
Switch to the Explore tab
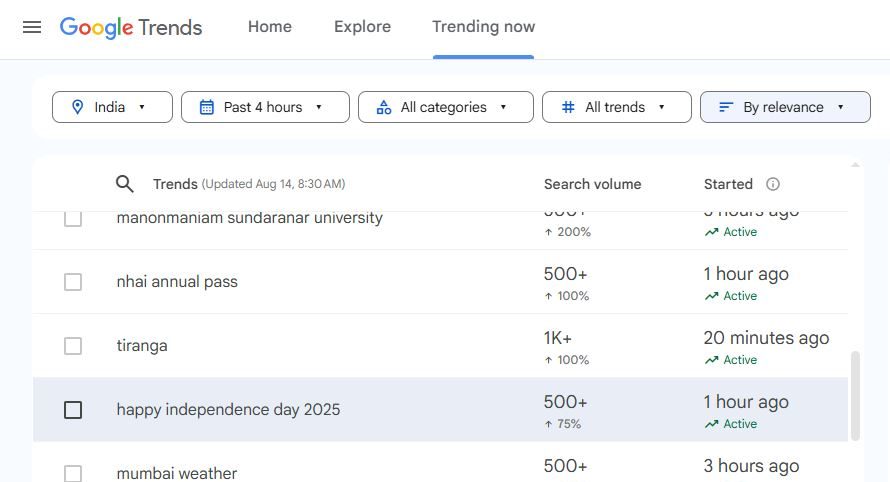click(362, 27)
